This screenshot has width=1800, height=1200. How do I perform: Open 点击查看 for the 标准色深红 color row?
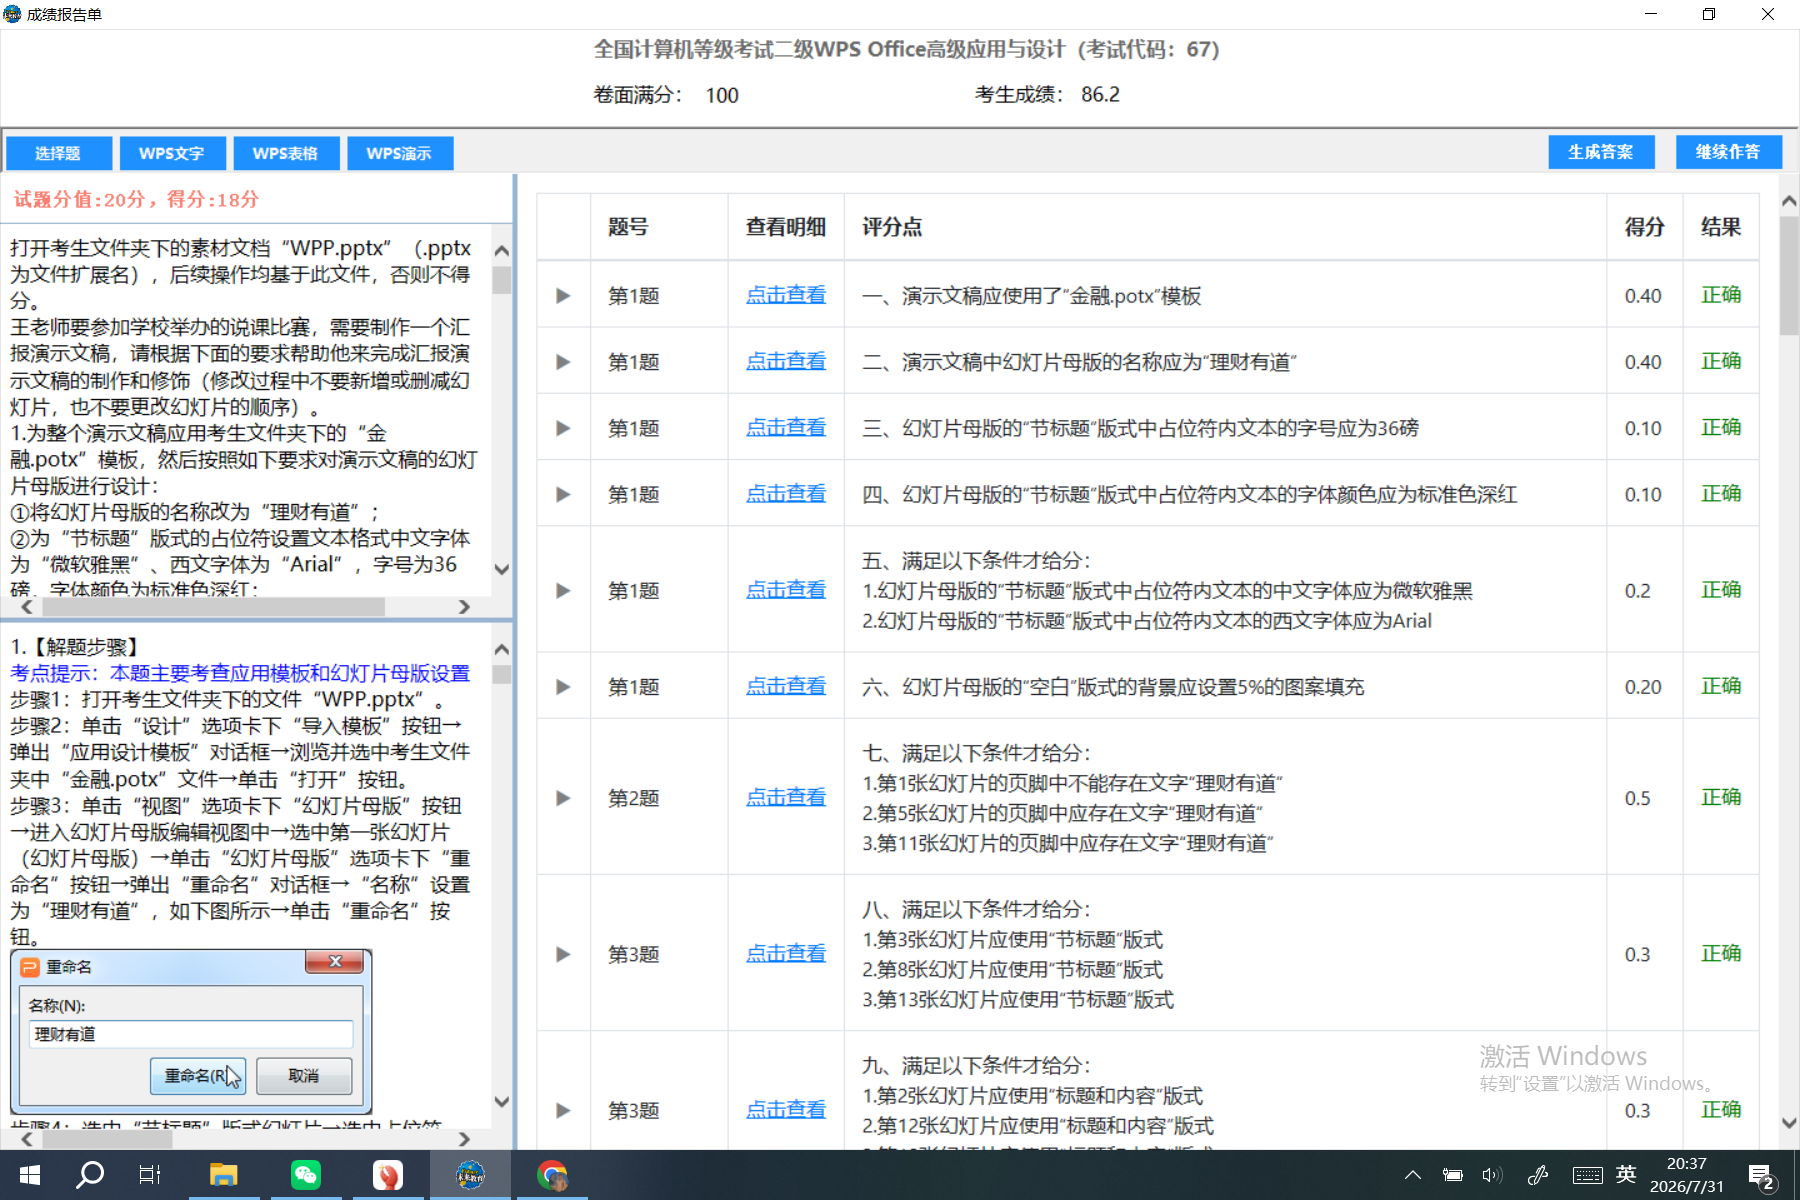click(x=786, y=494)
